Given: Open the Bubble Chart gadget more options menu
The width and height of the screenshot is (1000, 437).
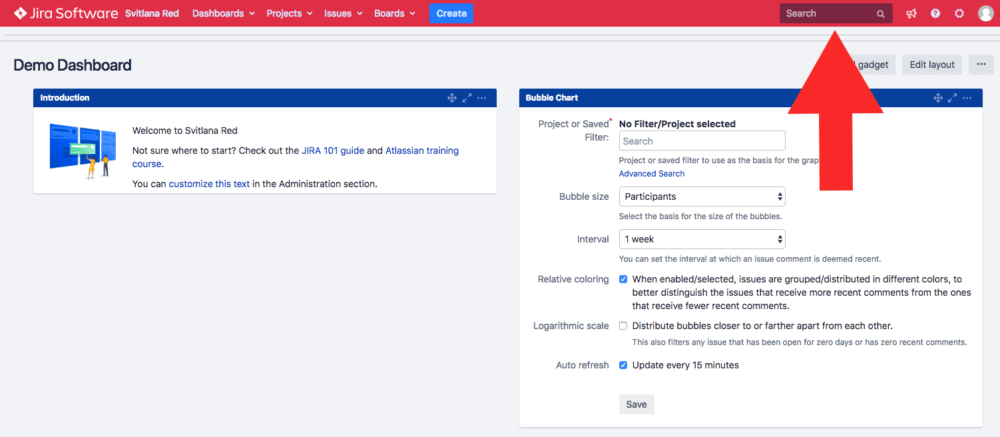Looking at the screenshot, I should point(967,98).
